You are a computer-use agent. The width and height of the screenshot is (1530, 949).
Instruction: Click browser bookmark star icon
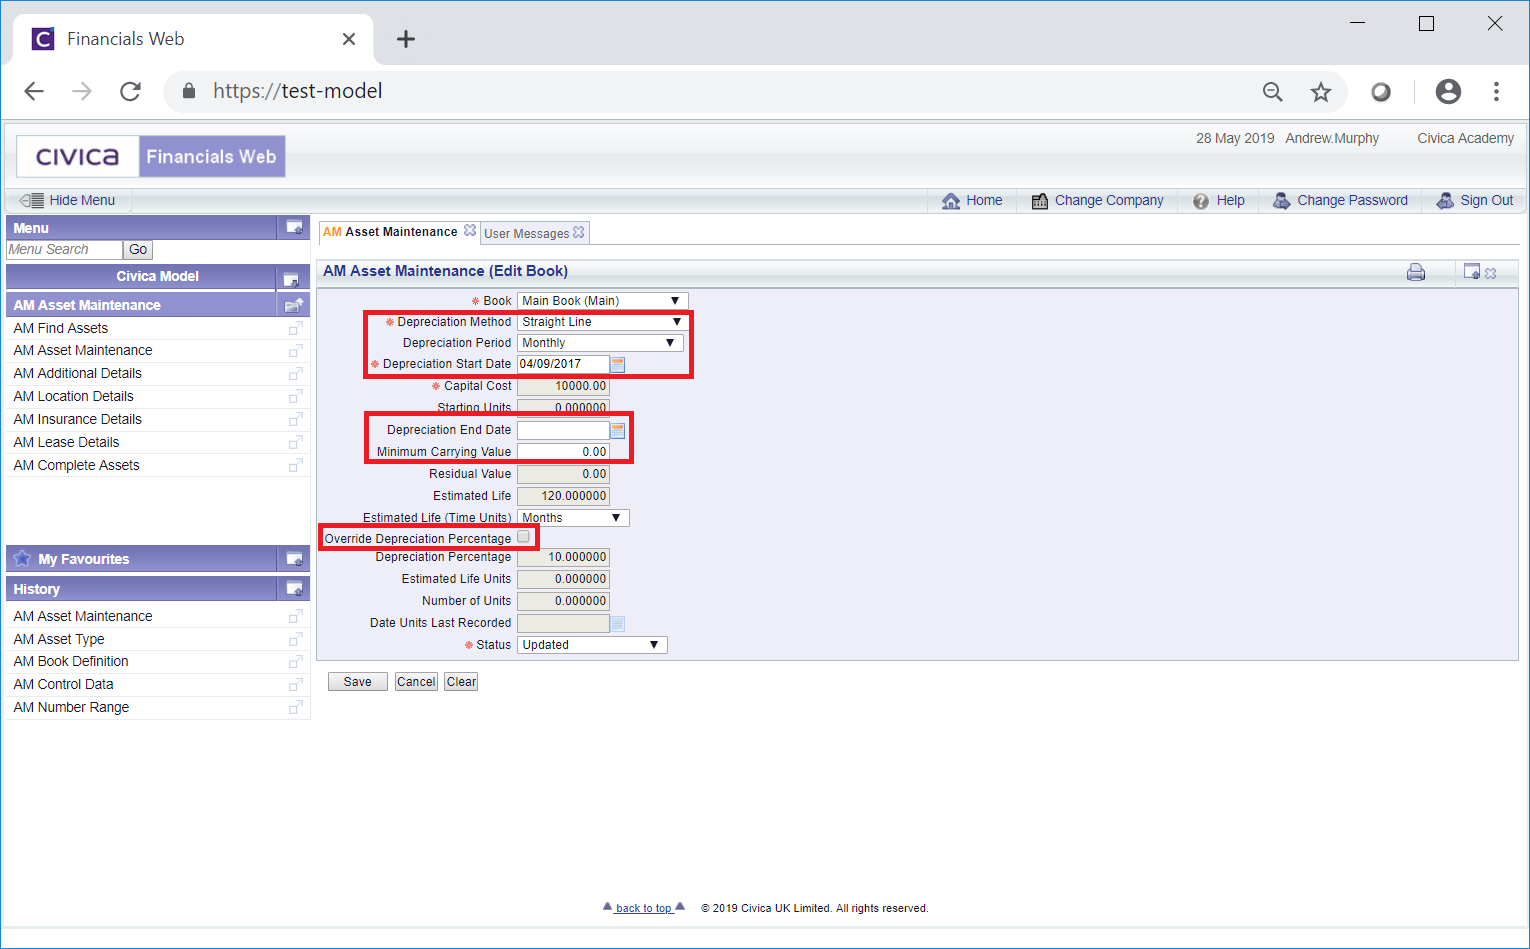pos(1321,92)
